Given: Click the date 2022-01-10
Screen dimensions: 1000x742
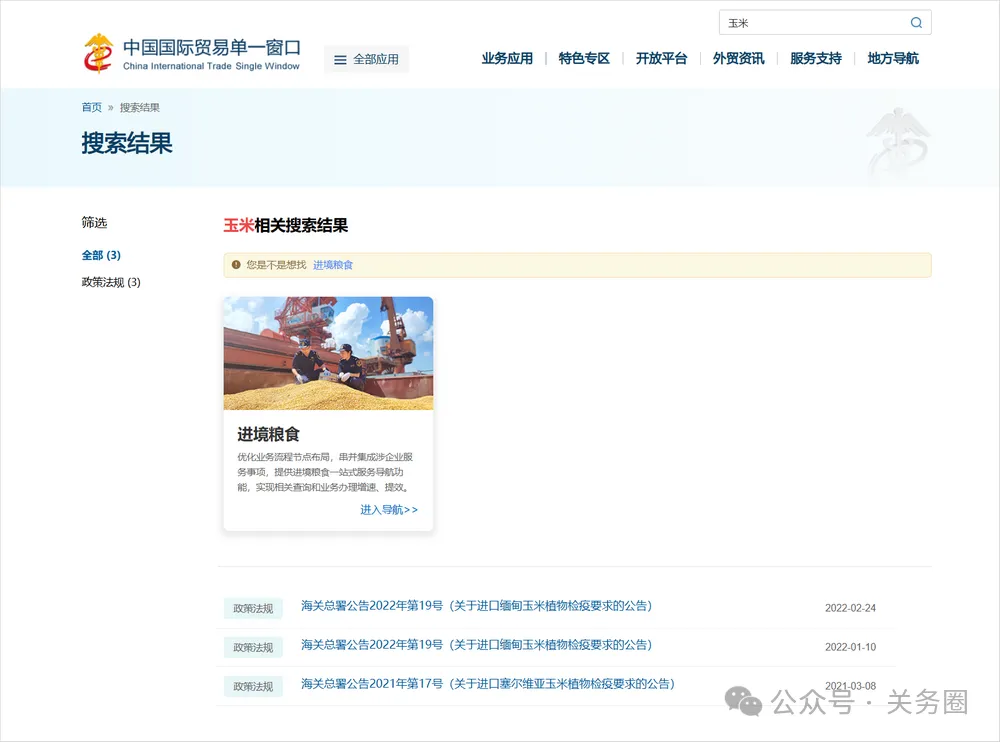Looking at the screenshot, I should pyautogui.click(x=850, y=647).
